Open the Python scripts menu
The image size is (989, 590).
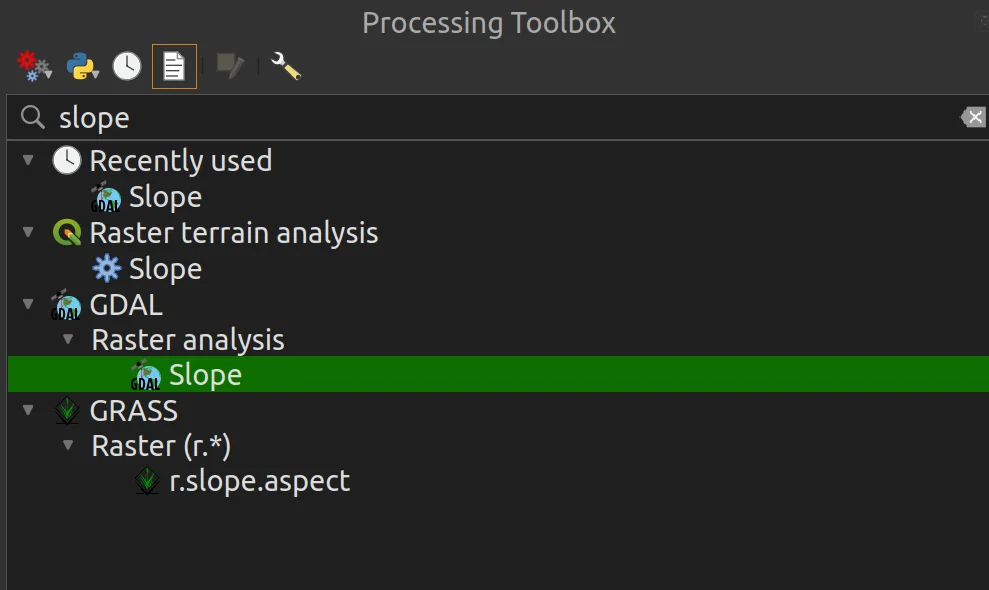(x=82, y=66)
